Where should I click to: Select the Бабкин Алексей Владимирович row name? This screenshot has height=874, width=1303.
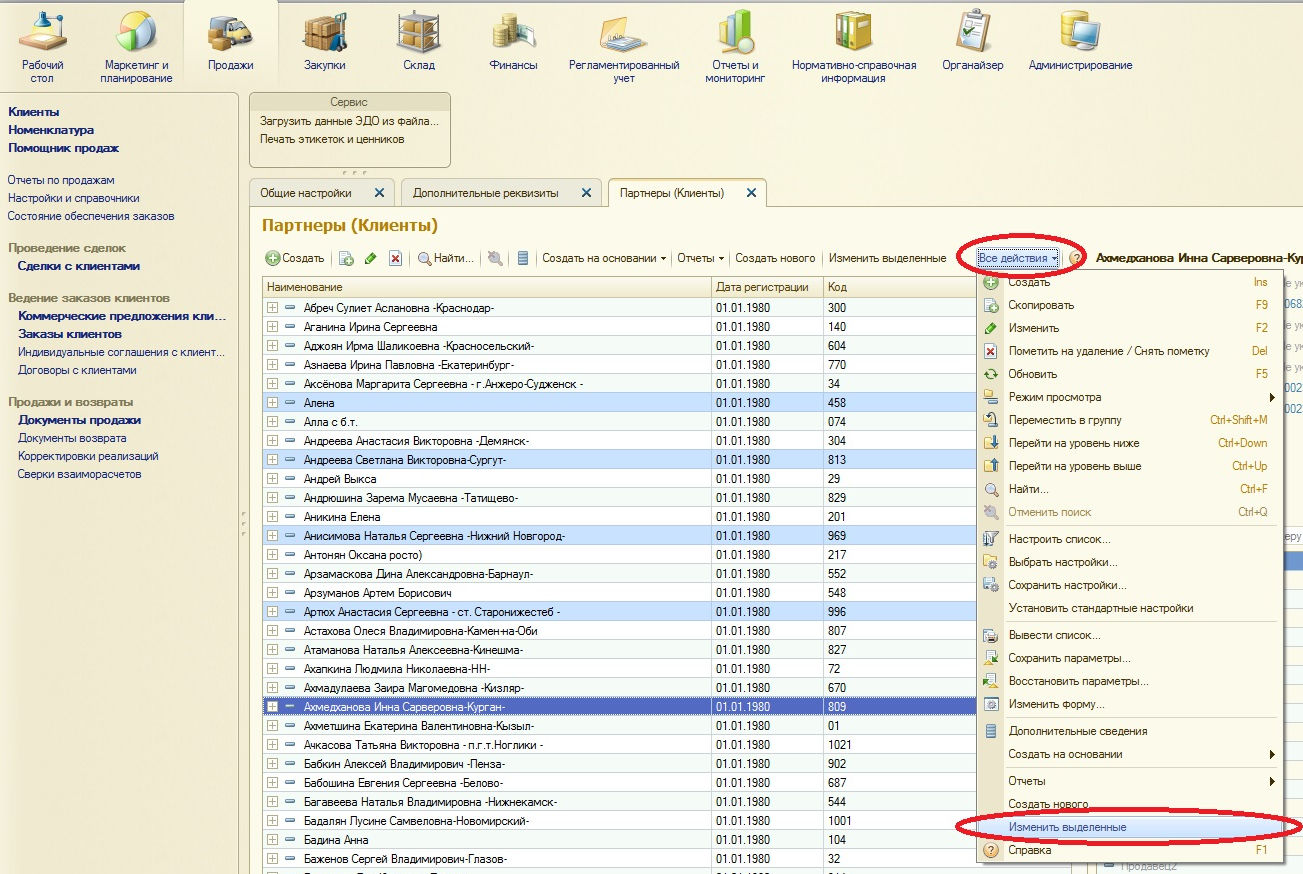(x=404, y=764)
